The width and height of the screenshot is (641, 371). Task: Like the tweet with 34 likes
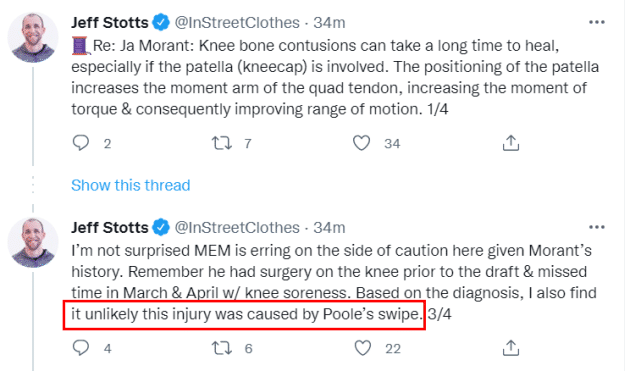pyautogui.click(x=361, y=143)
